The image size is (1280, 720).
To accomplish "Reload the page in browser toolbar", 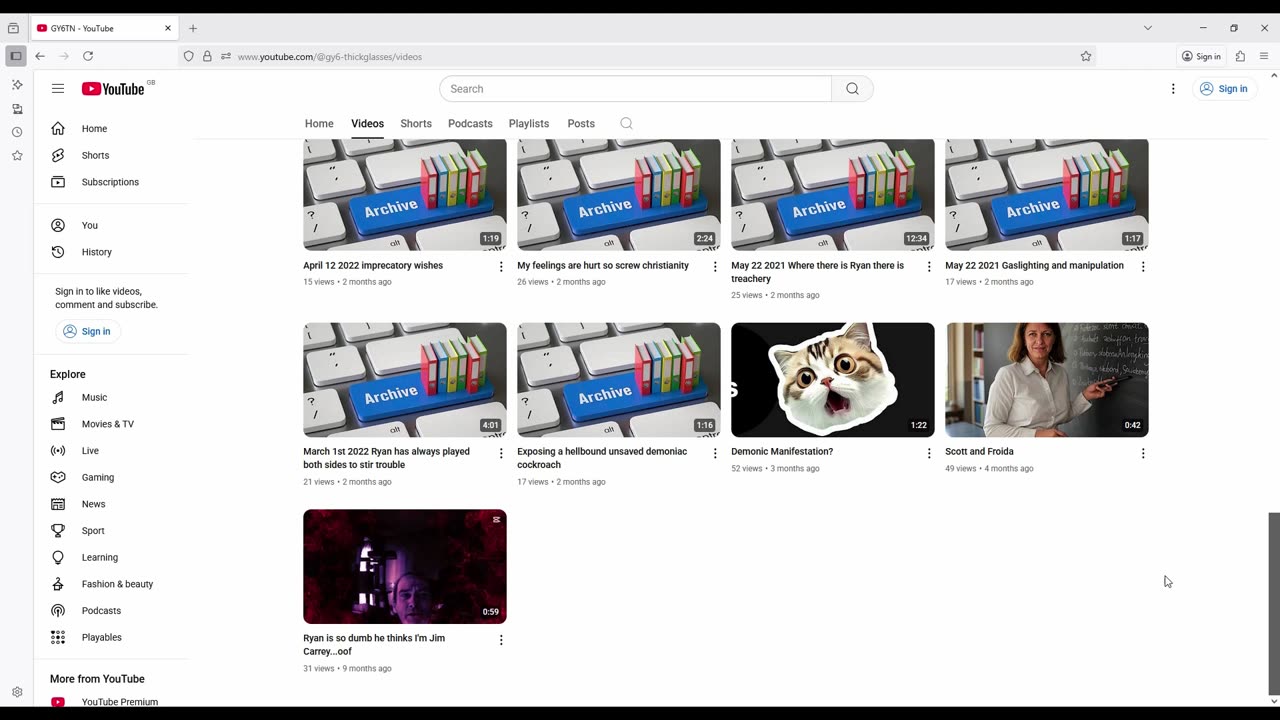I will tap(88, 56).
